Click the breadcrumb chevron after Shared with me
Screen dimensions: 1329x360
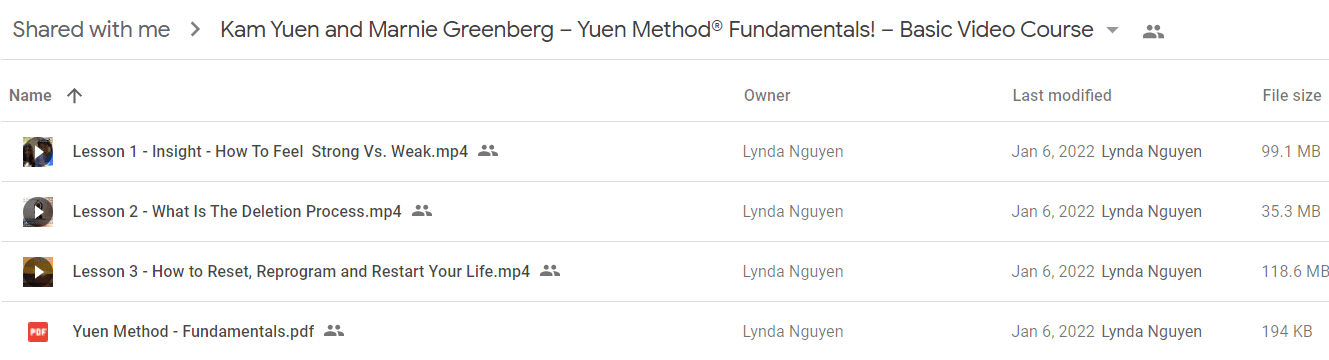coord(195,30)
